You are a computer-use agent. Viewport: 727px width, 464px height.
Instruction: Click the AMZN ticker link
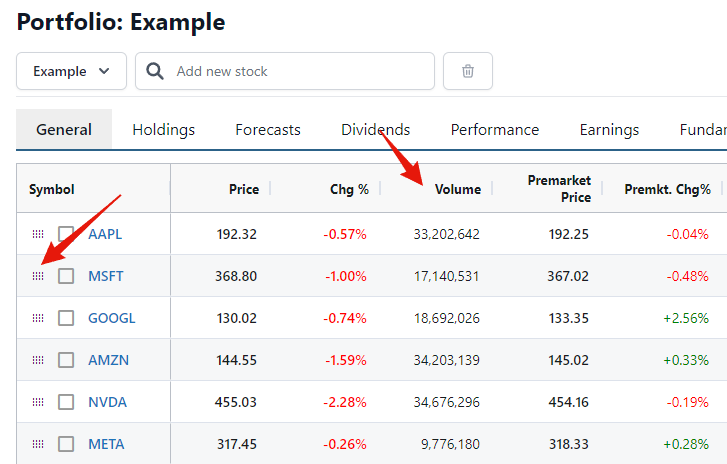108,360
